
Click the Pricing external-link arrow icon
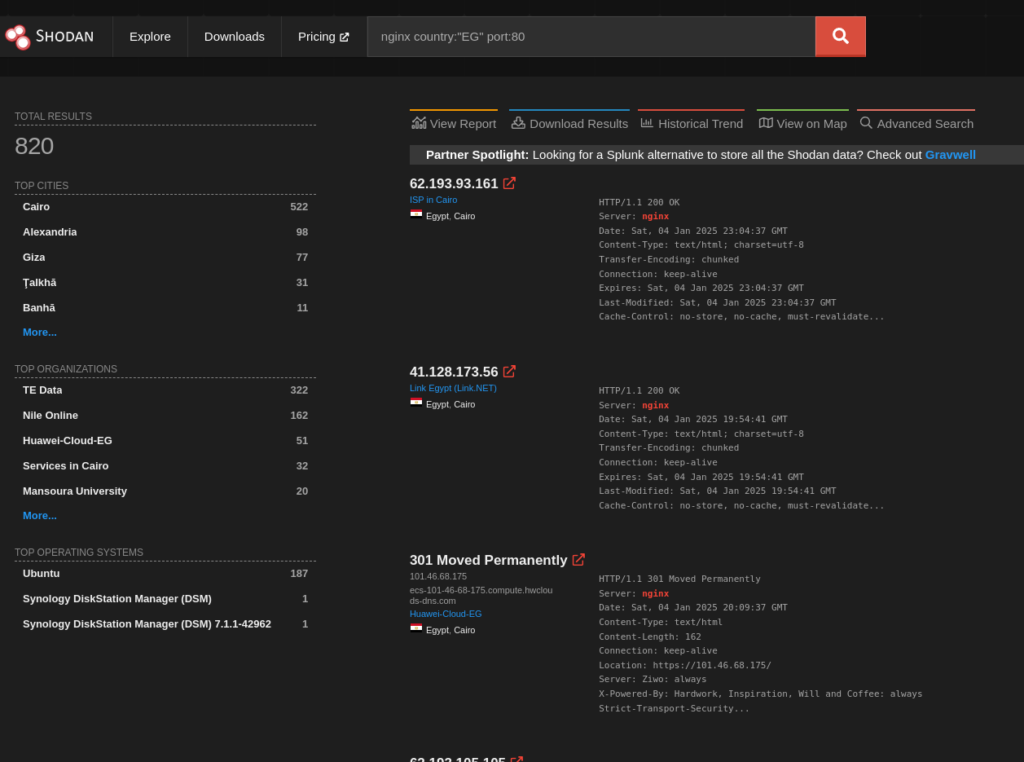pyautogui.click(x=344, y=37)
